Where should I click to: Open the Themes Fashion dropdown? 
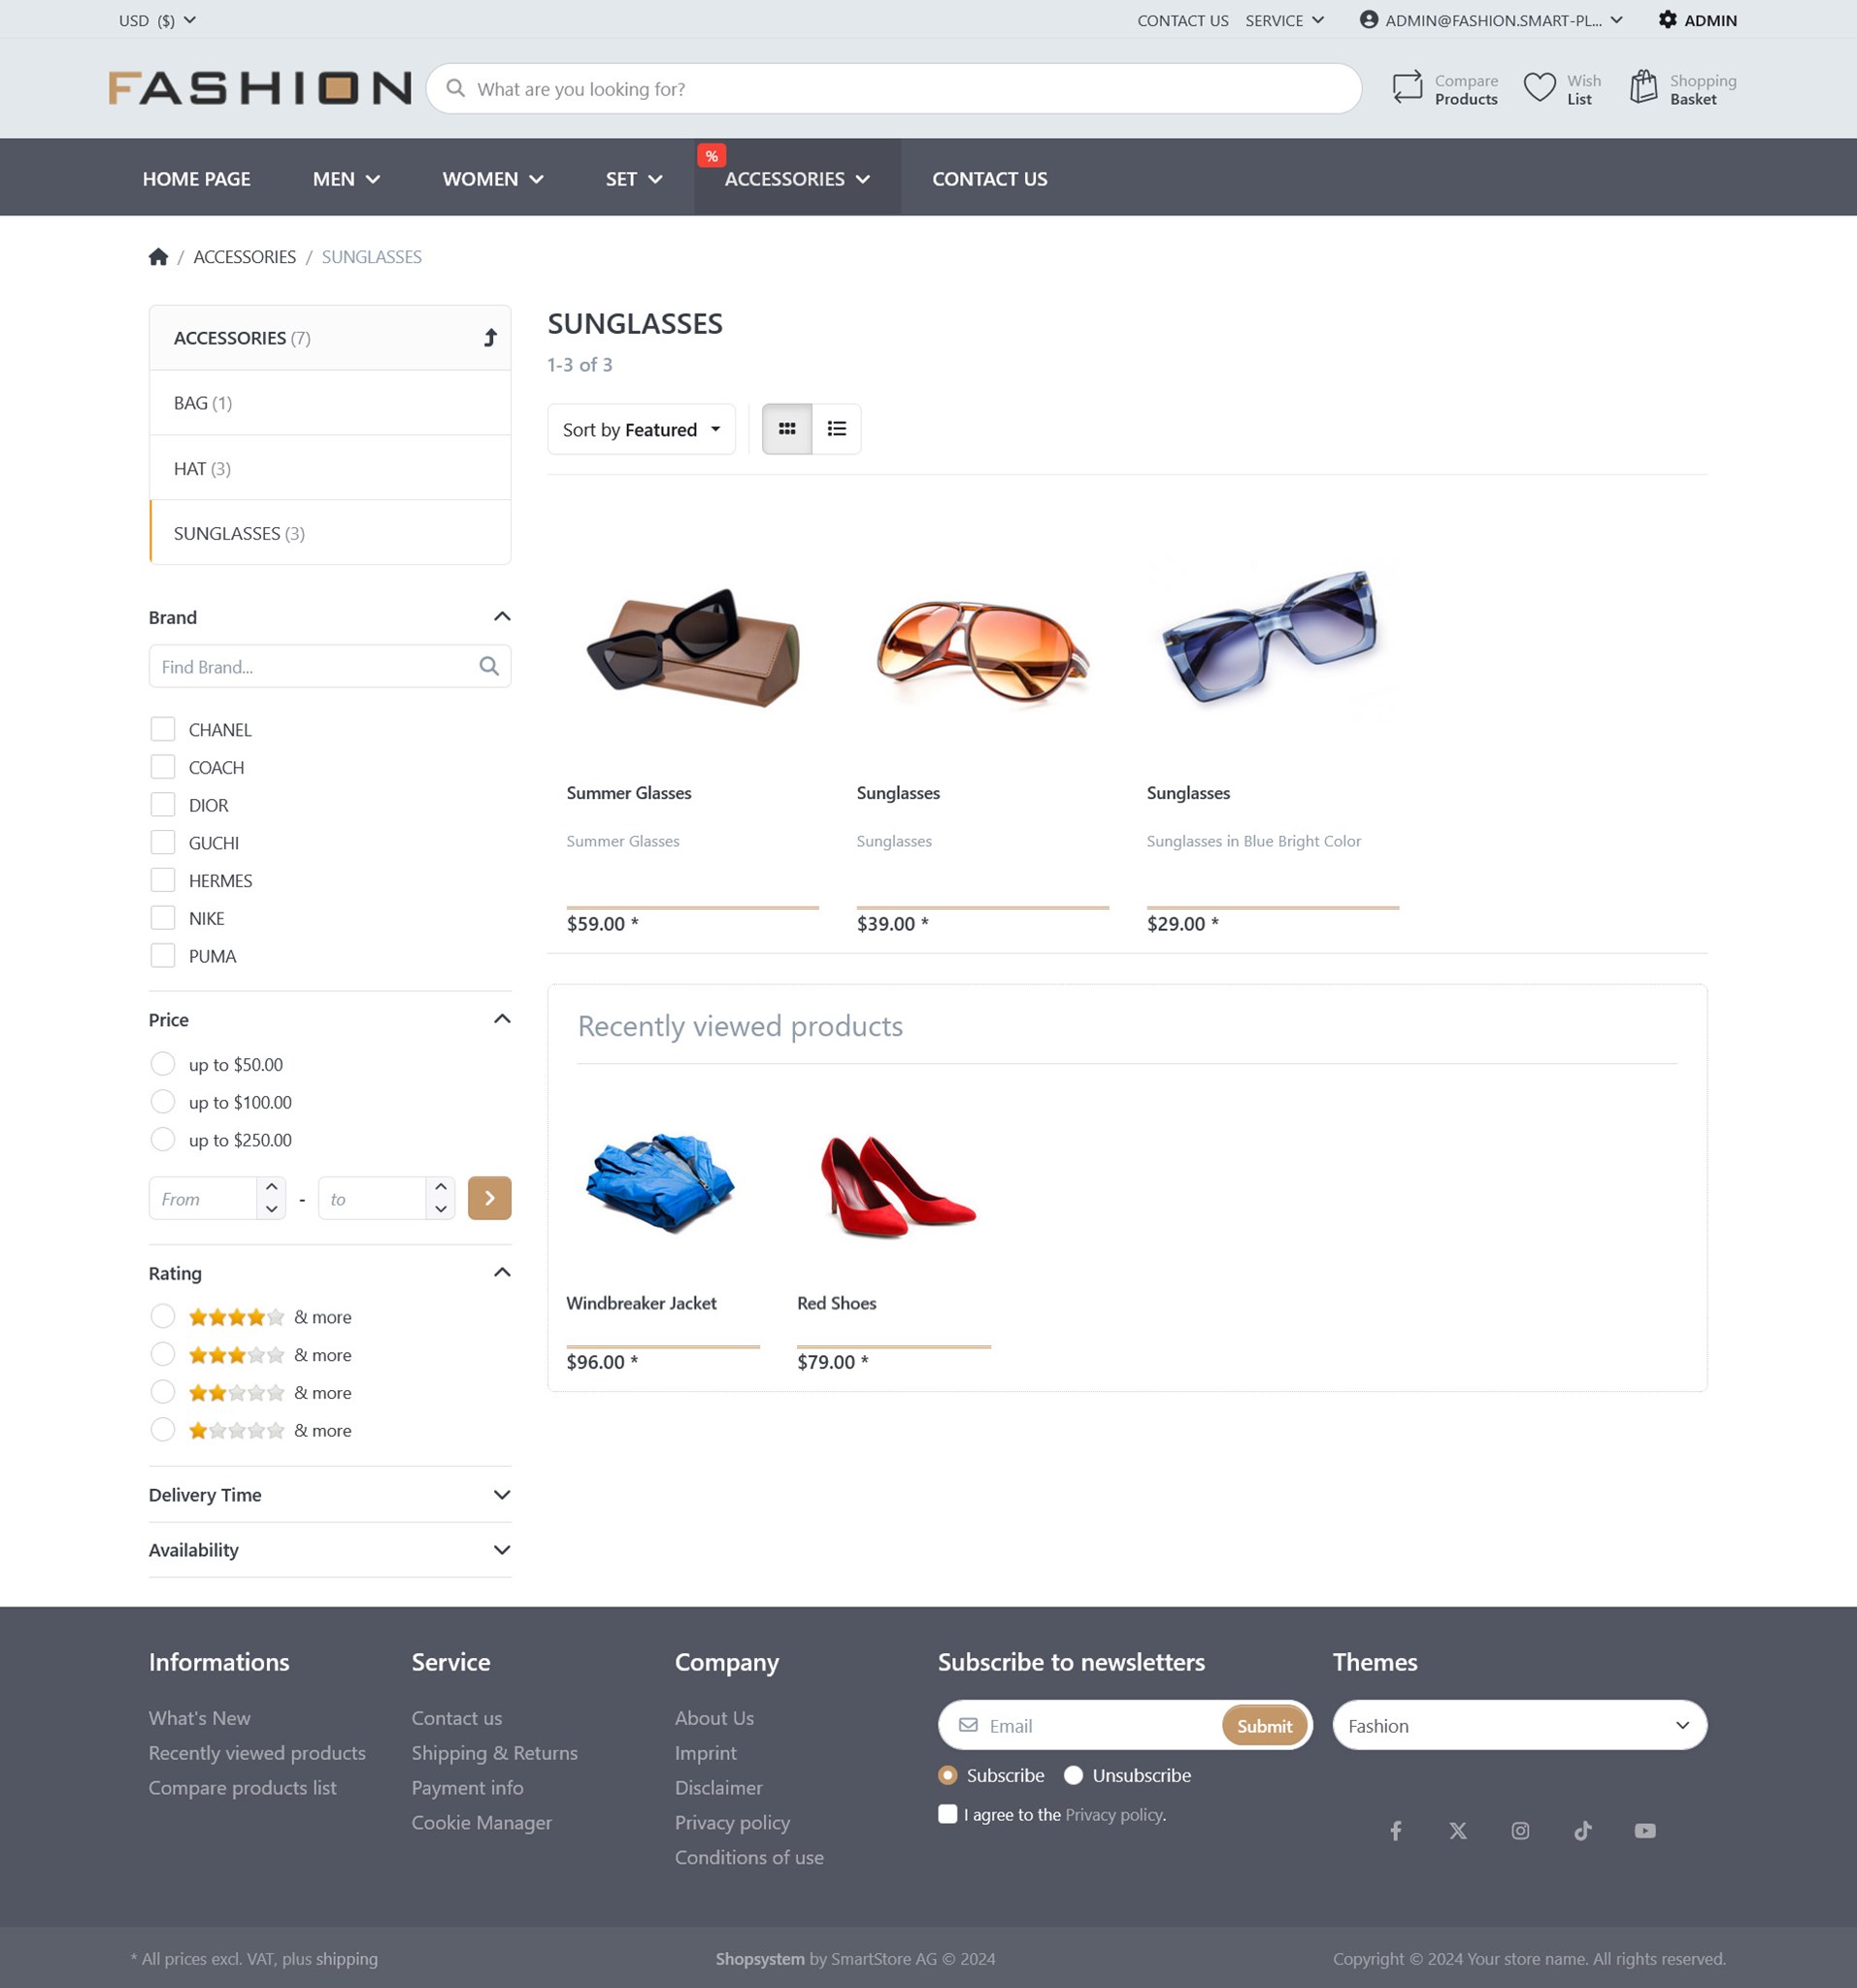coord(1519,1725)
